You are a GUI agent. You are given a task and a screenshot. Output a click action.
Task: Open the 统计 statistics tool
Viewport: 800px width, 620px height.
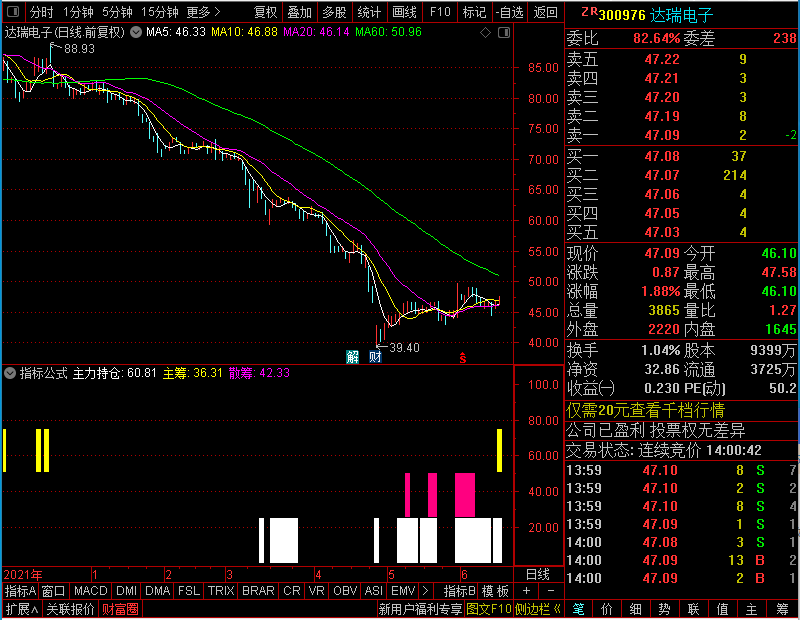tap(369, 12)
